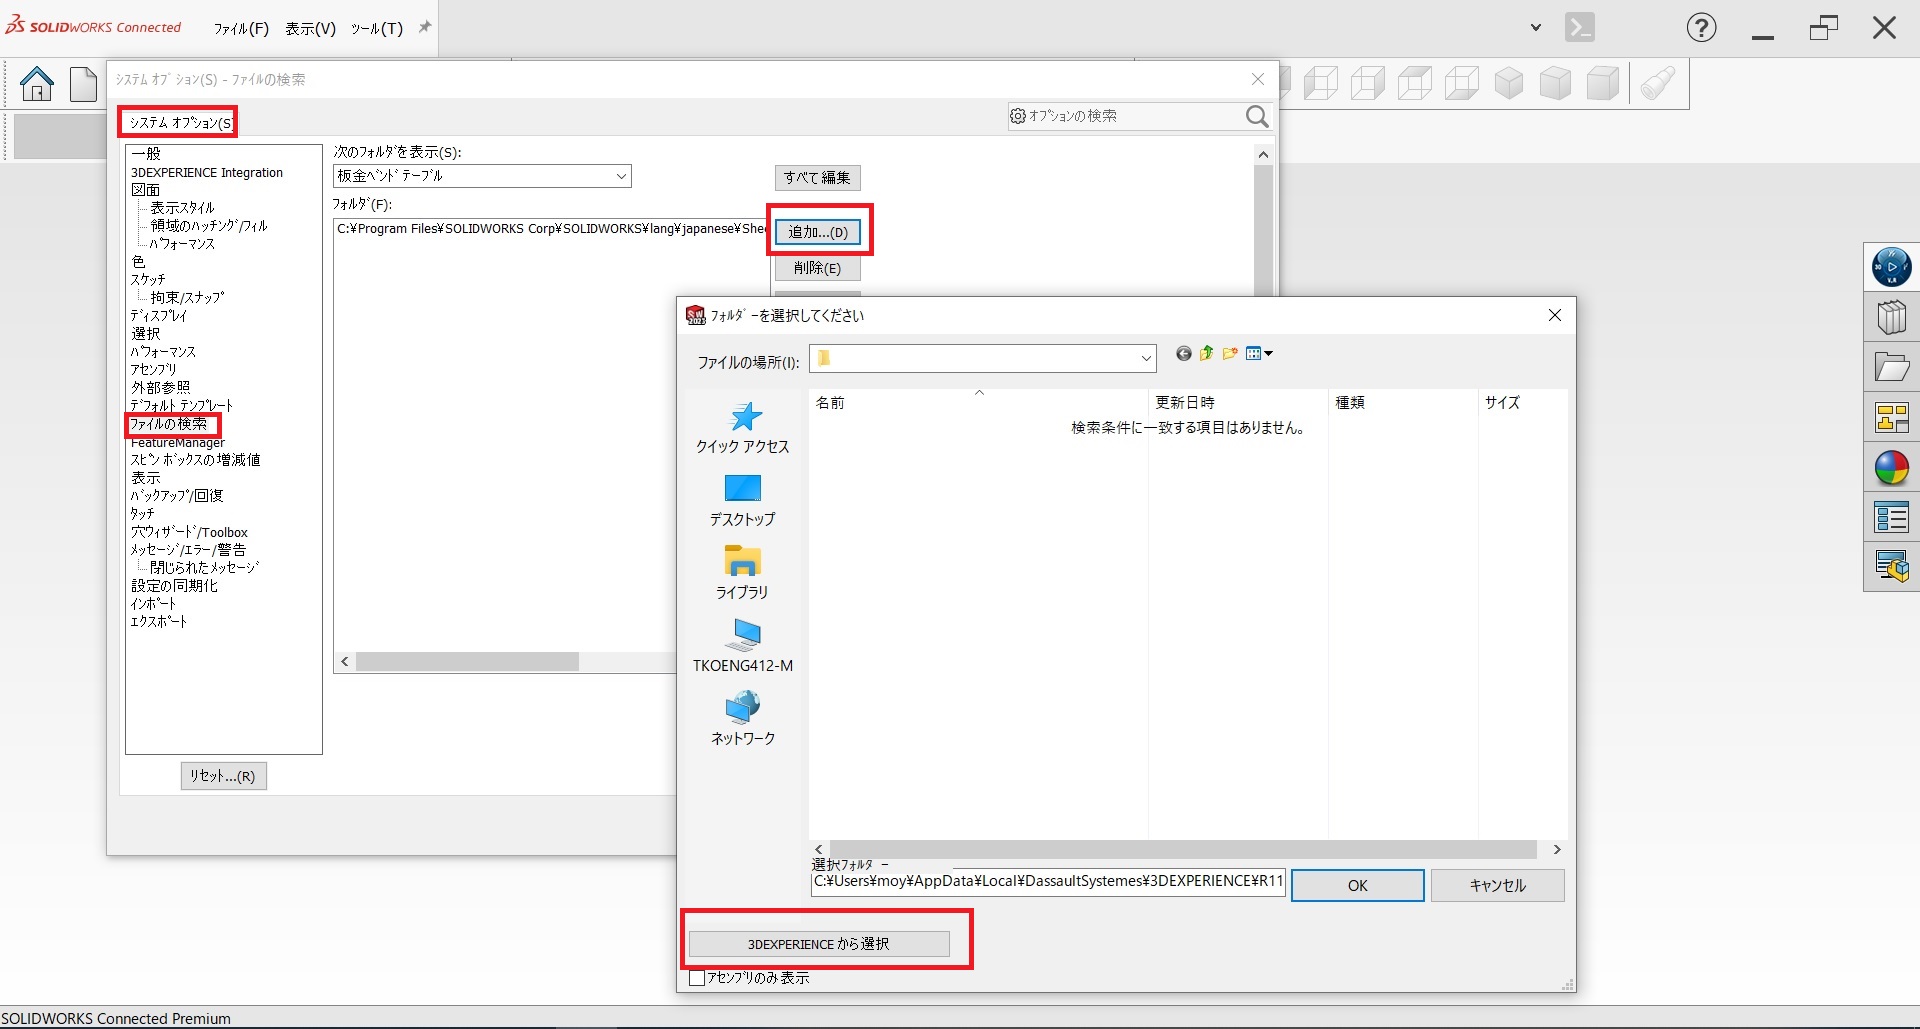Click 追加...(D) button
1920x1029 pixels.
(818, 232)
